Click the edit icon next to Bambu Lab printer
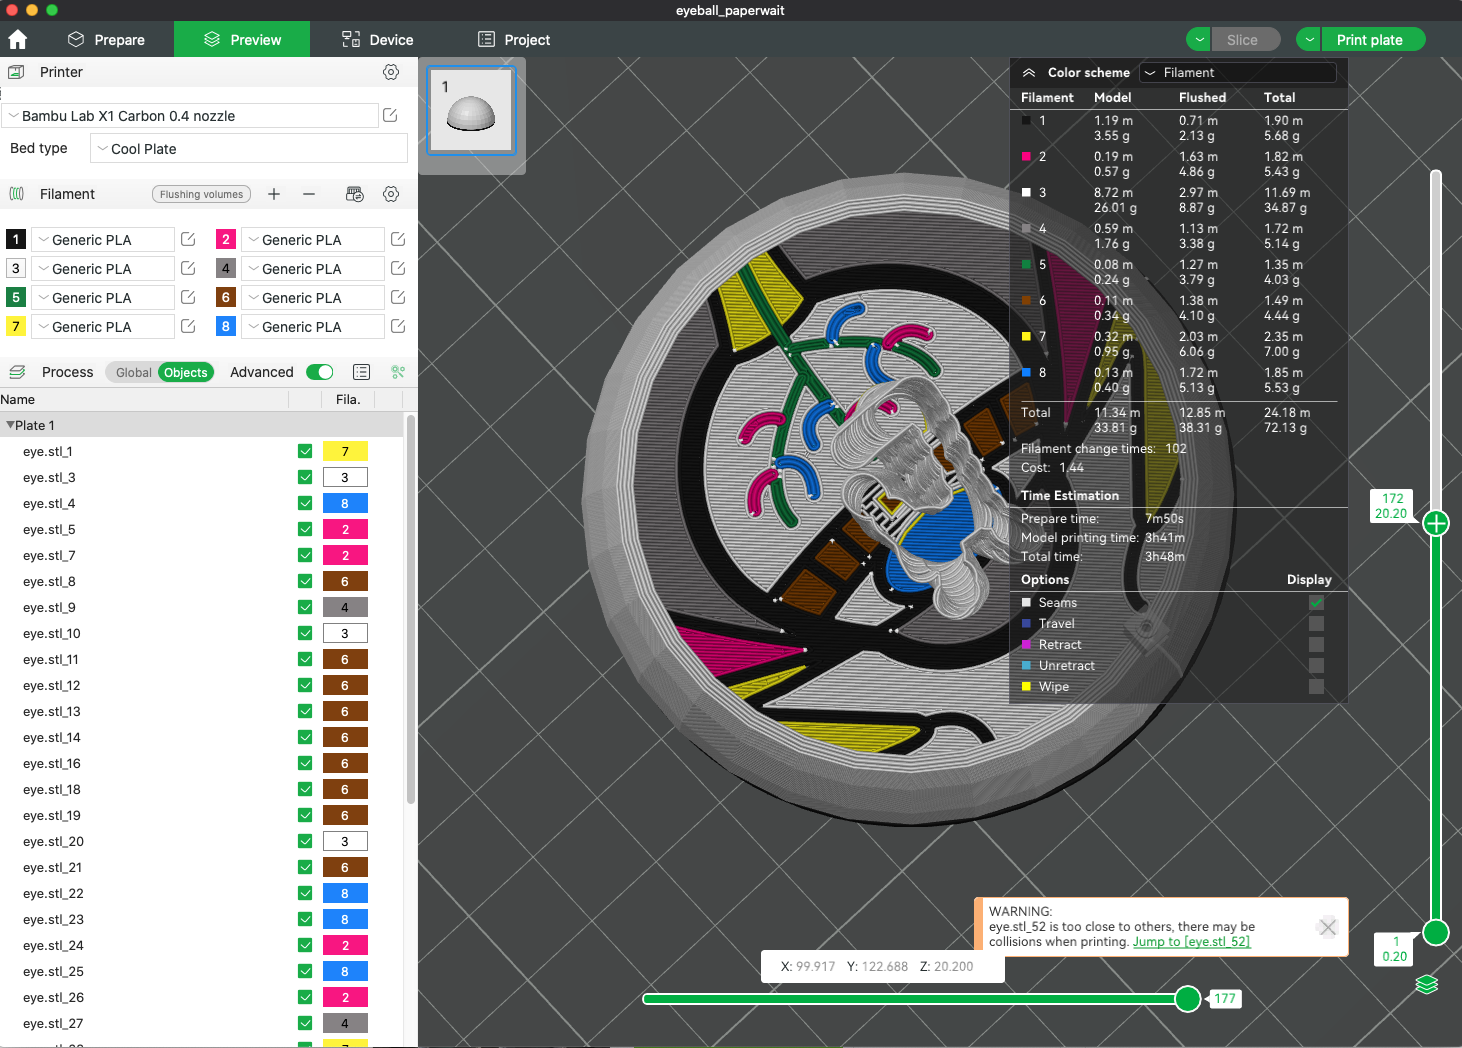Image resolution: width=1462 pixels, height=1048 pixels. pyautogui.click(x=390, y=115)
